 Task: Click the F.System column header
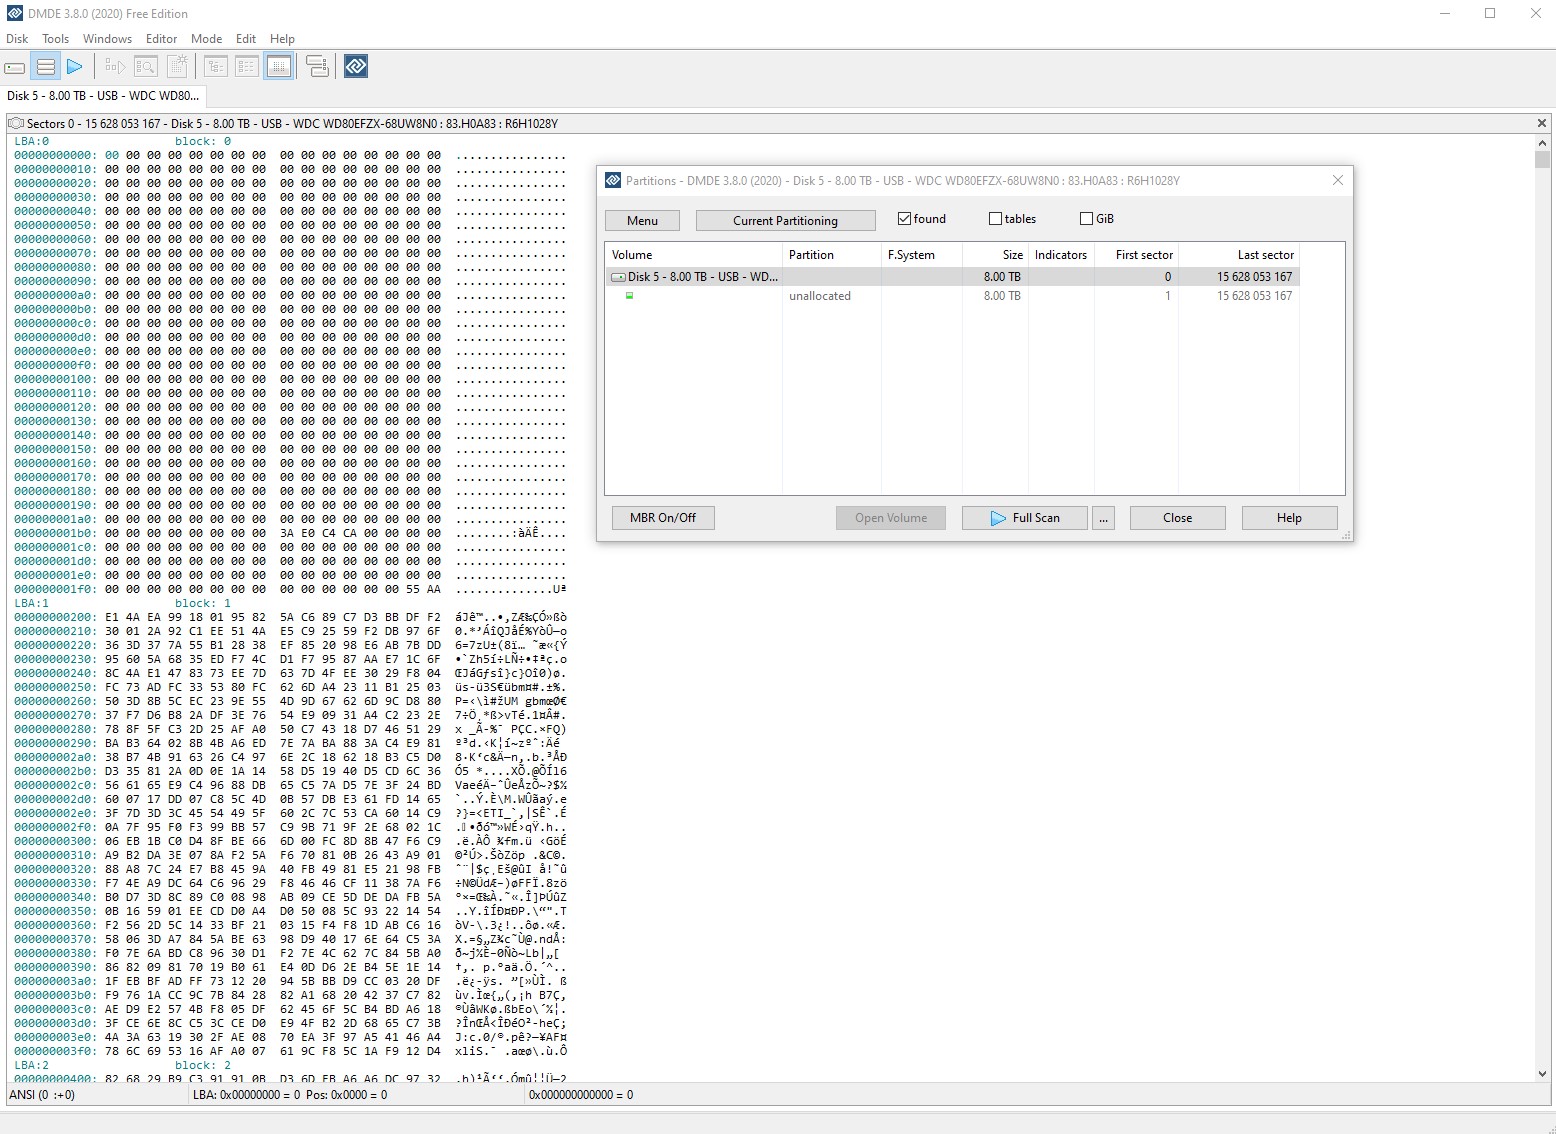(x=921, y=255)
